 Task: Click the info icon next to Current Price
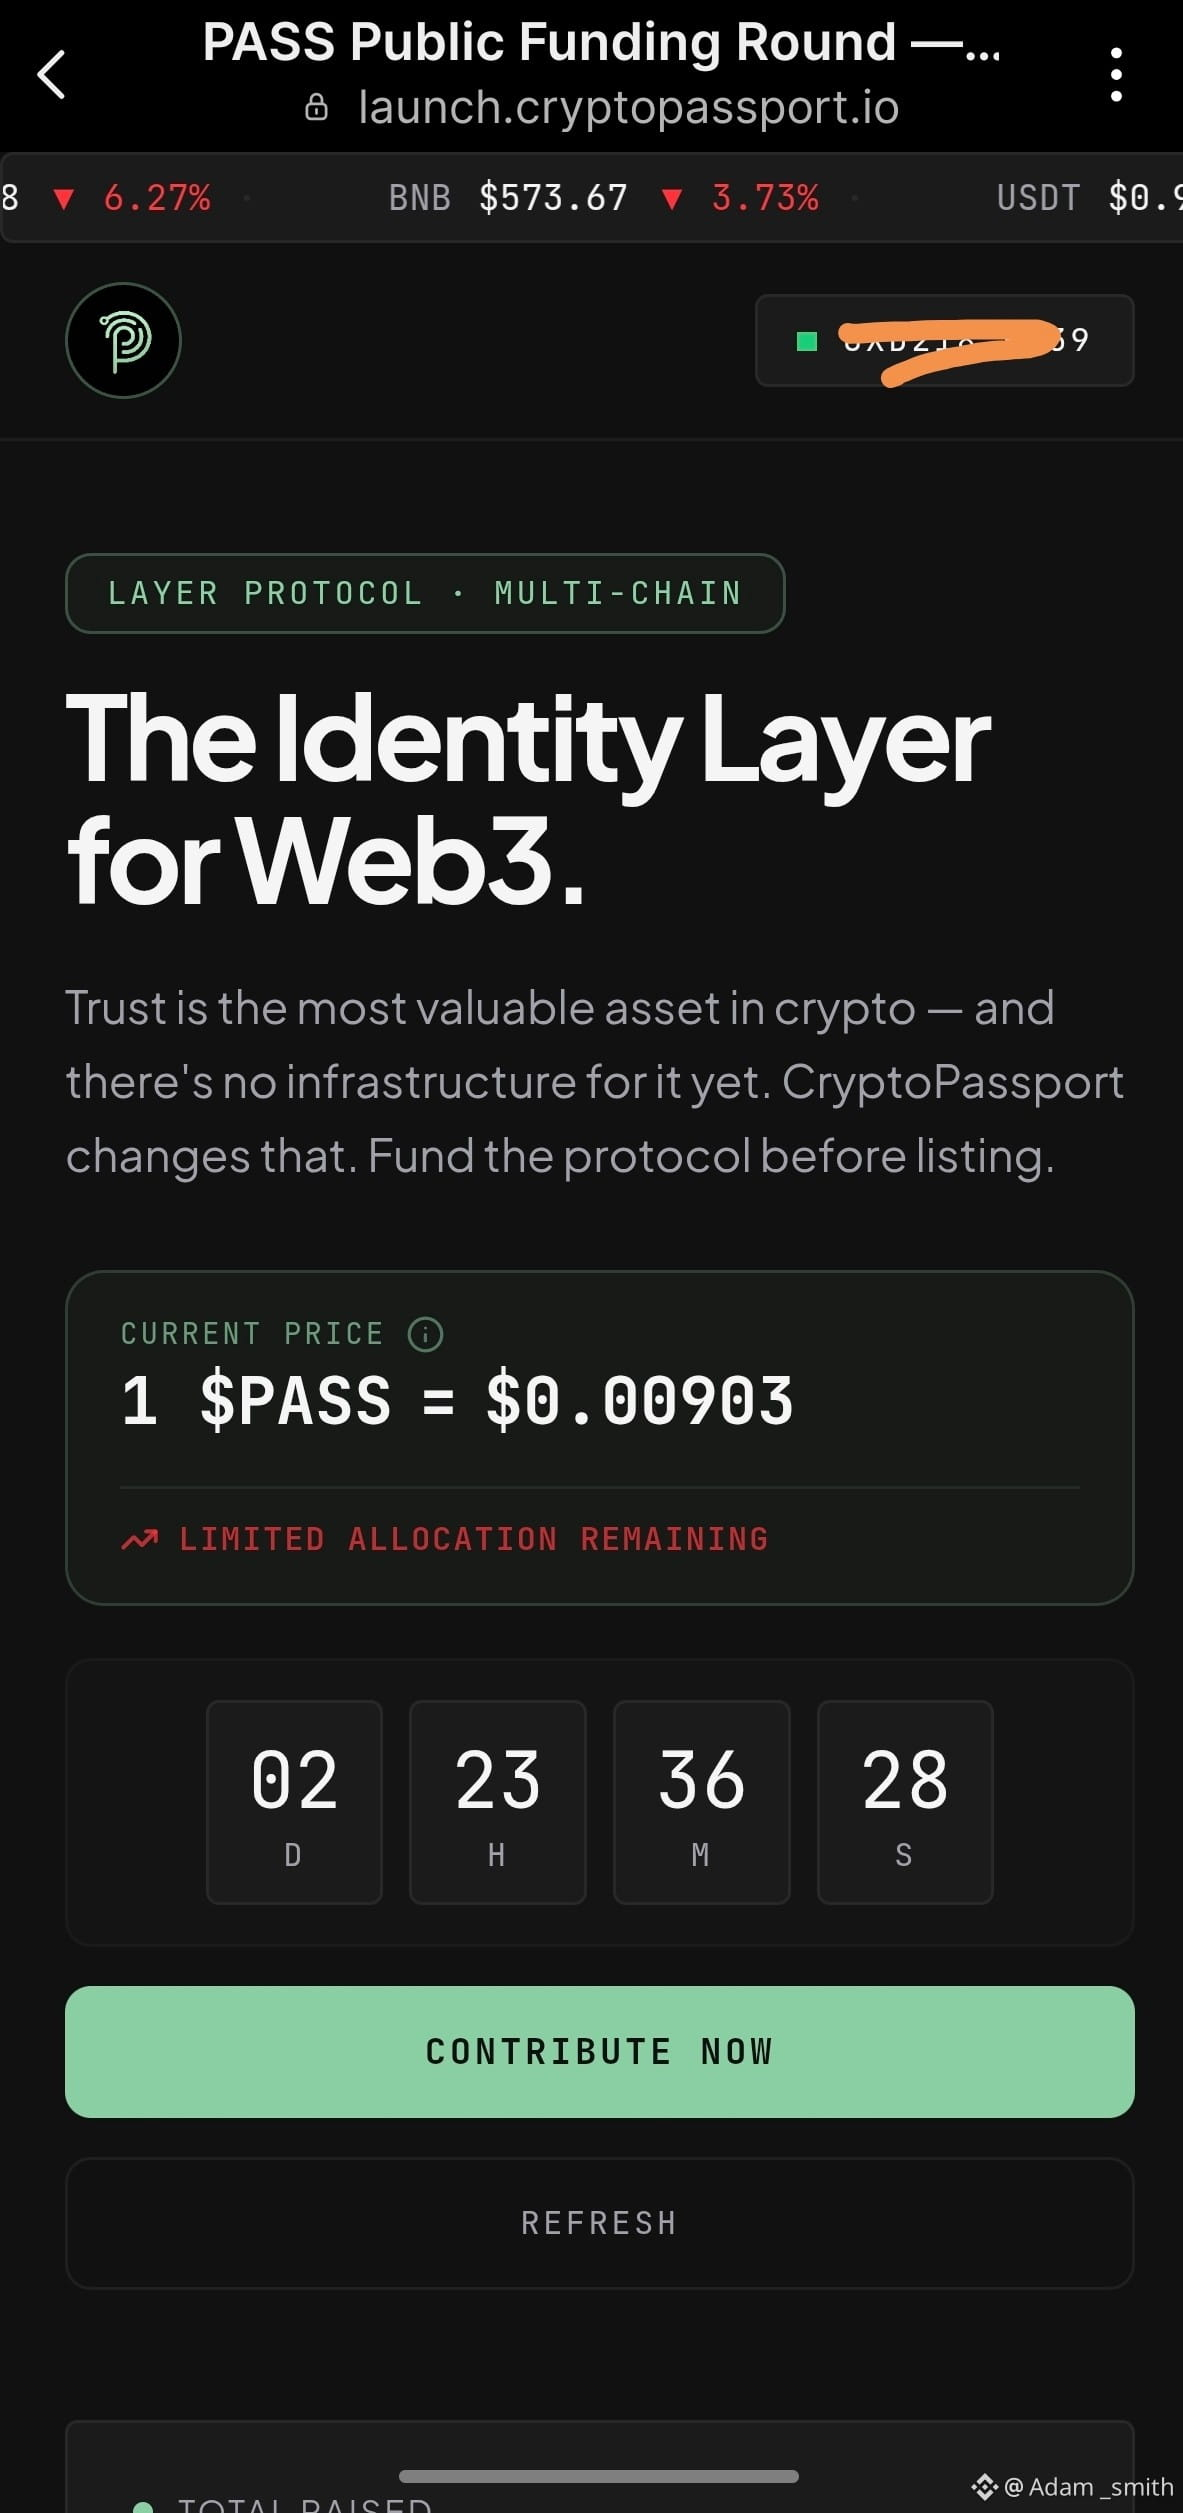click(x=426, y=1334)
